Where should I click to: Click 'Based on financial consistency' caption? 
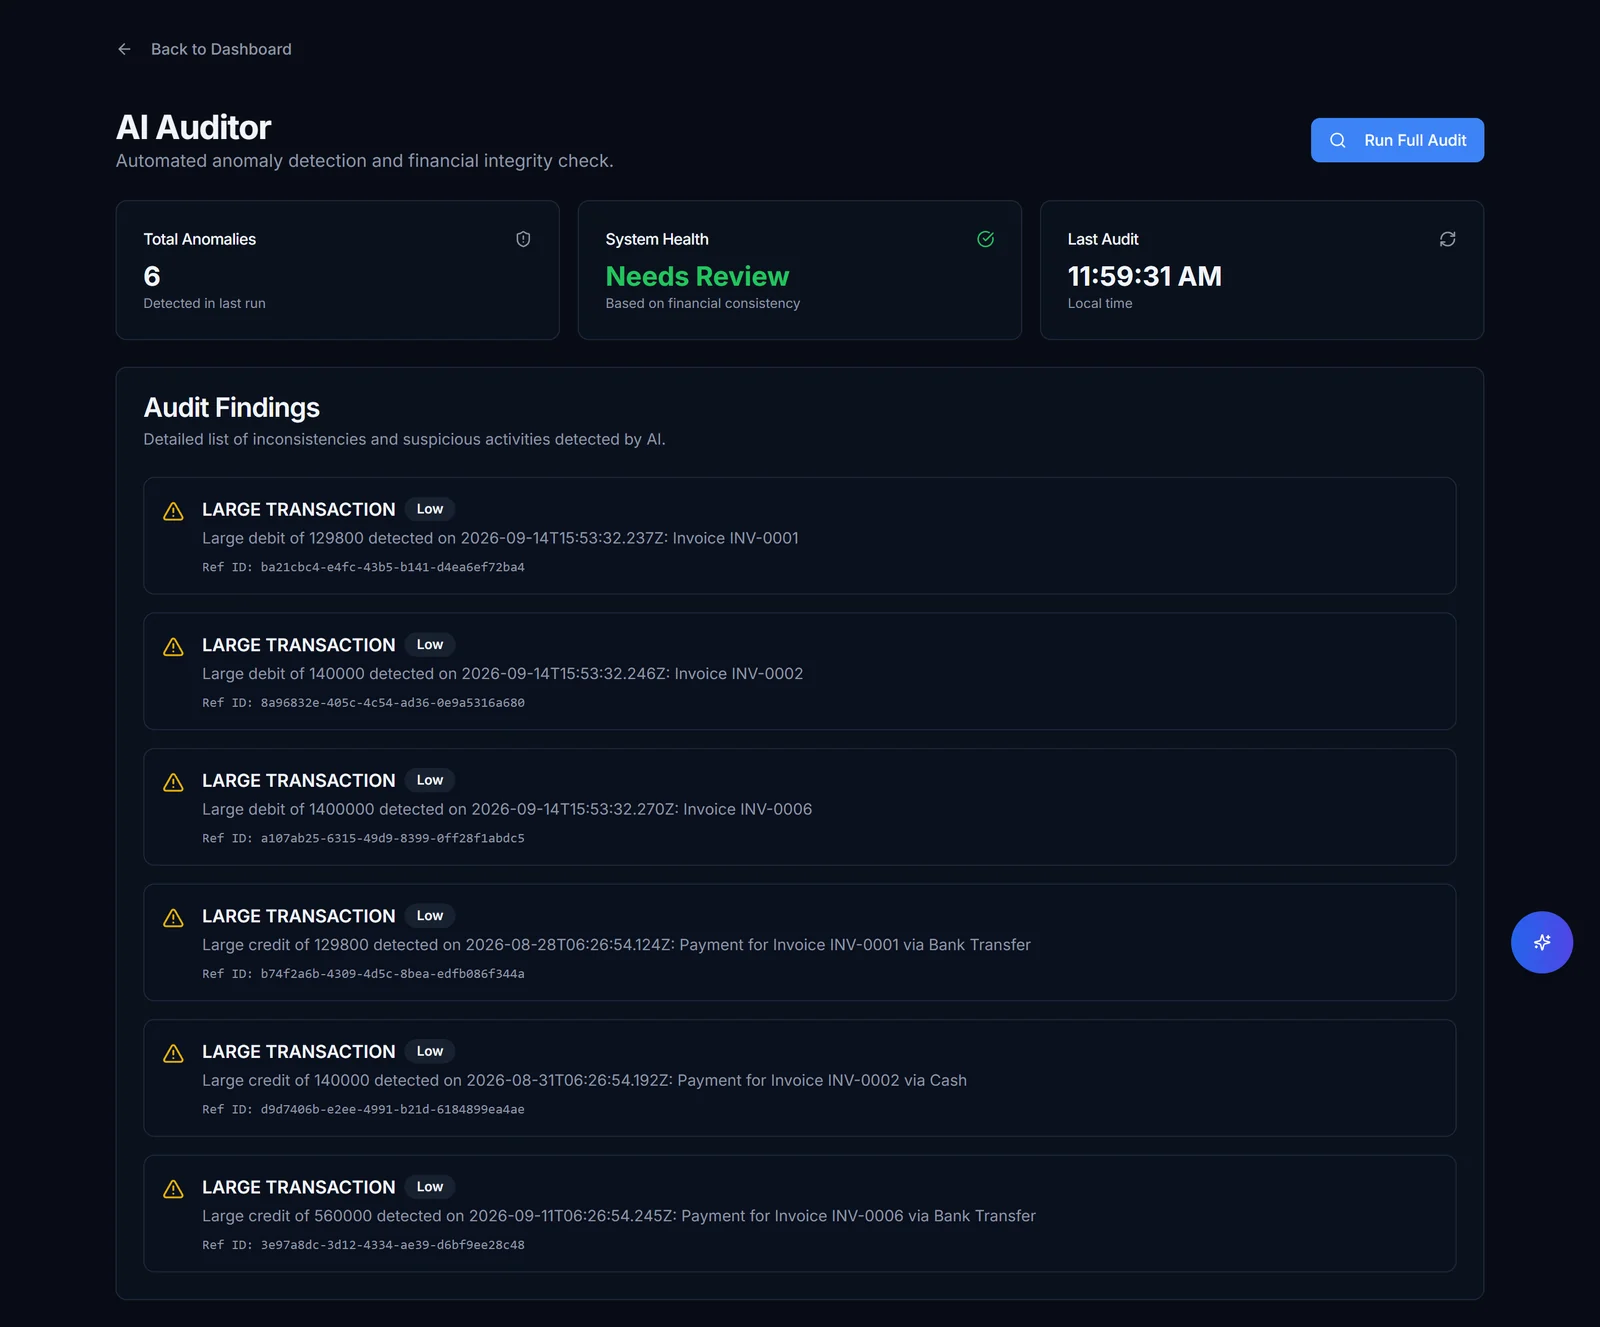(x=702, y=303)
